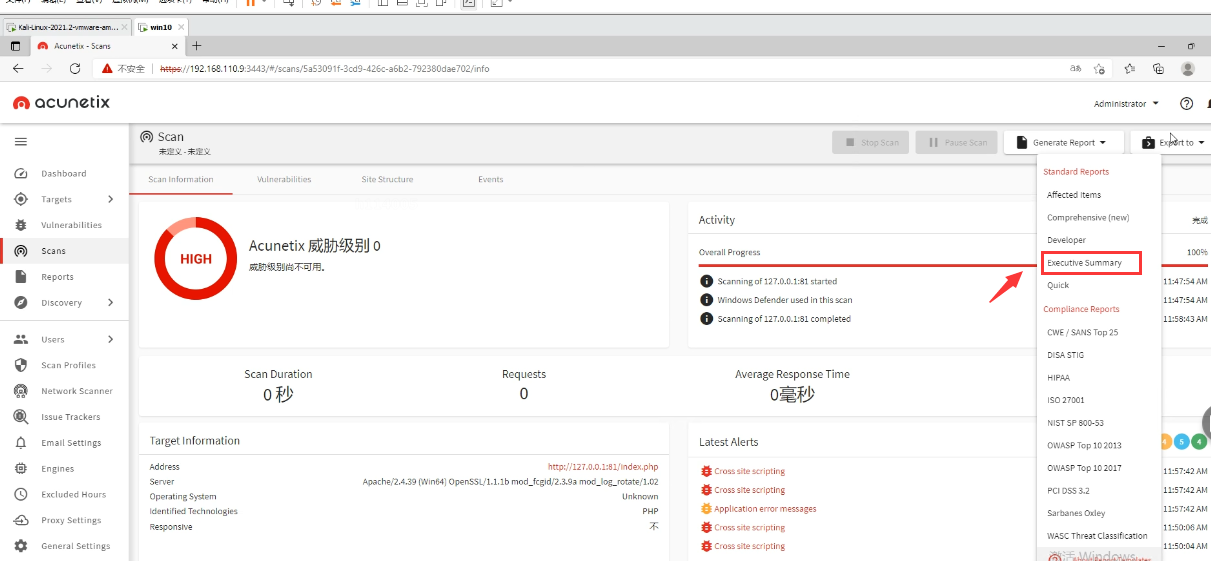Image resolution: width=1211 pixels, height=561 pixels.
Task: Close the Acunetix - Scans browser tab
Action: pos(175,46)
